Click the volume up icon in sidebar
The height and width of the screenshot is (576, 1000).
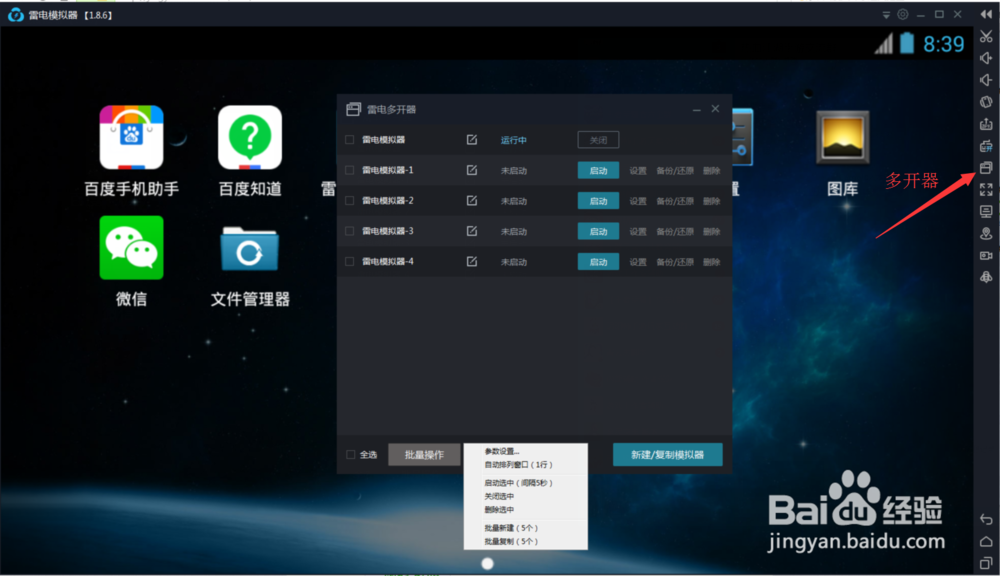(x=986, y=58)
